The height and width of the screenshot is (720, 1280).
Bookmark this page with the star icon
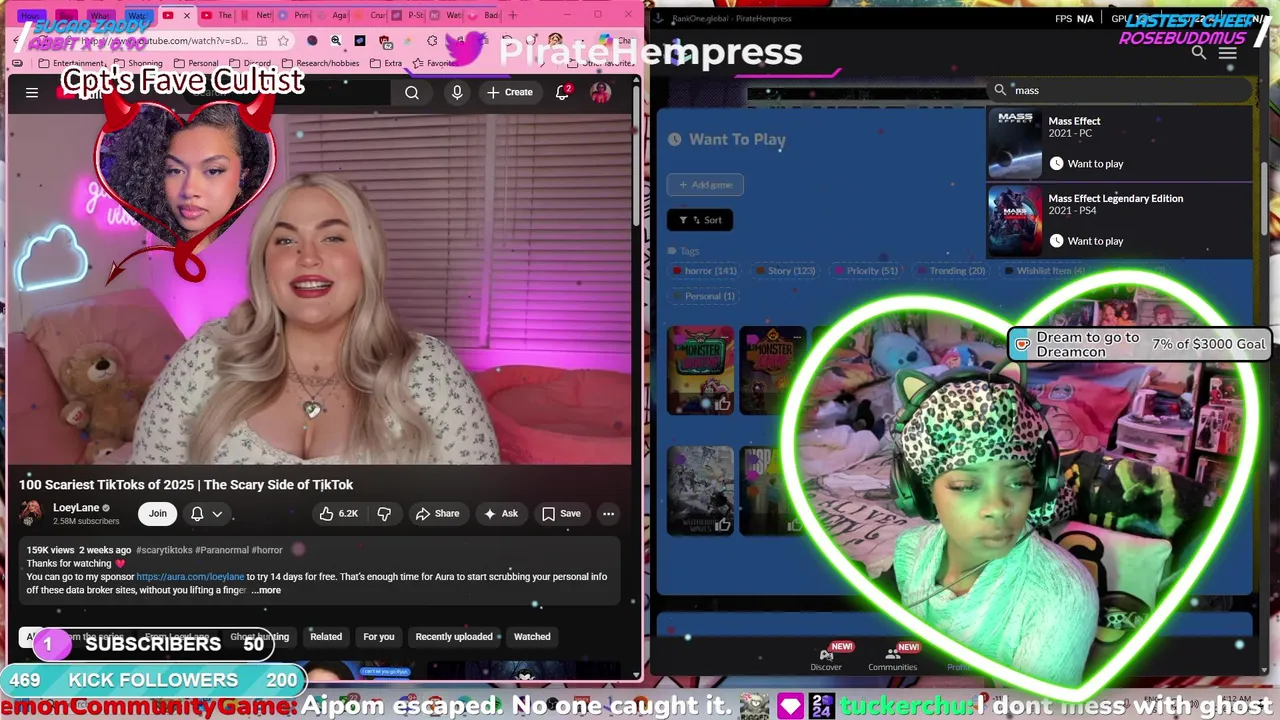pyautogui.click(x=284, y=41)
